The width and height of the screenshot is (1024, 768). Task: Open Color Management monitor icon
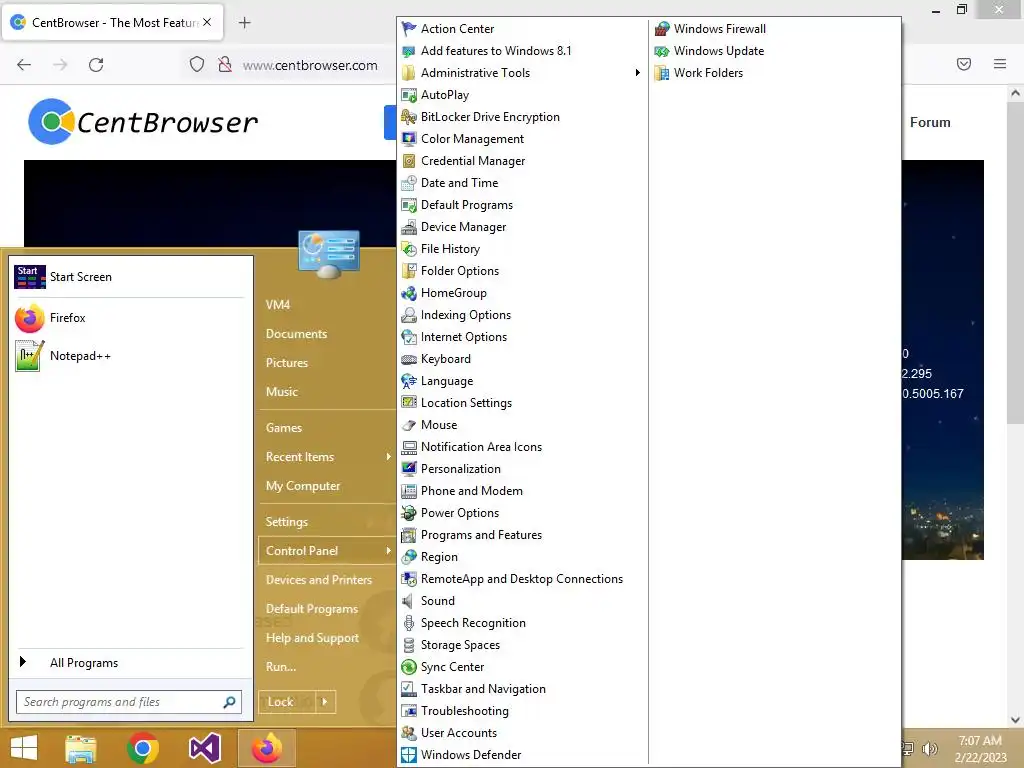pyautogui.click(x=409, y=138)
